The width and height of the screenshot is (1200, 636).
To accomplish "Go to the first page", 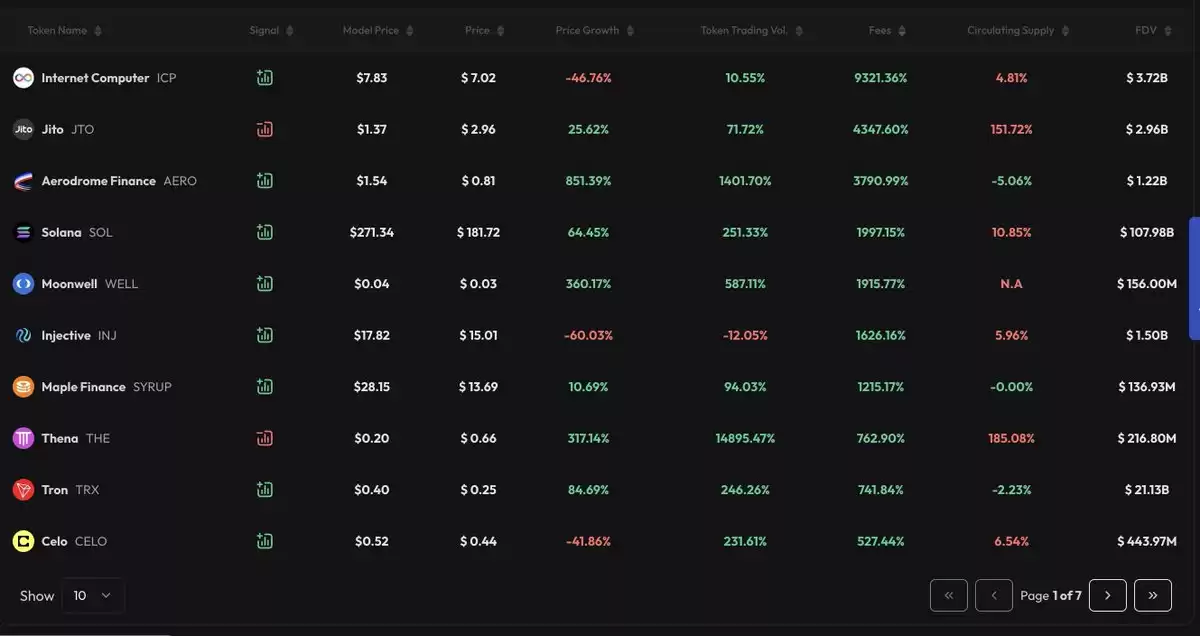I will (949, 595).
